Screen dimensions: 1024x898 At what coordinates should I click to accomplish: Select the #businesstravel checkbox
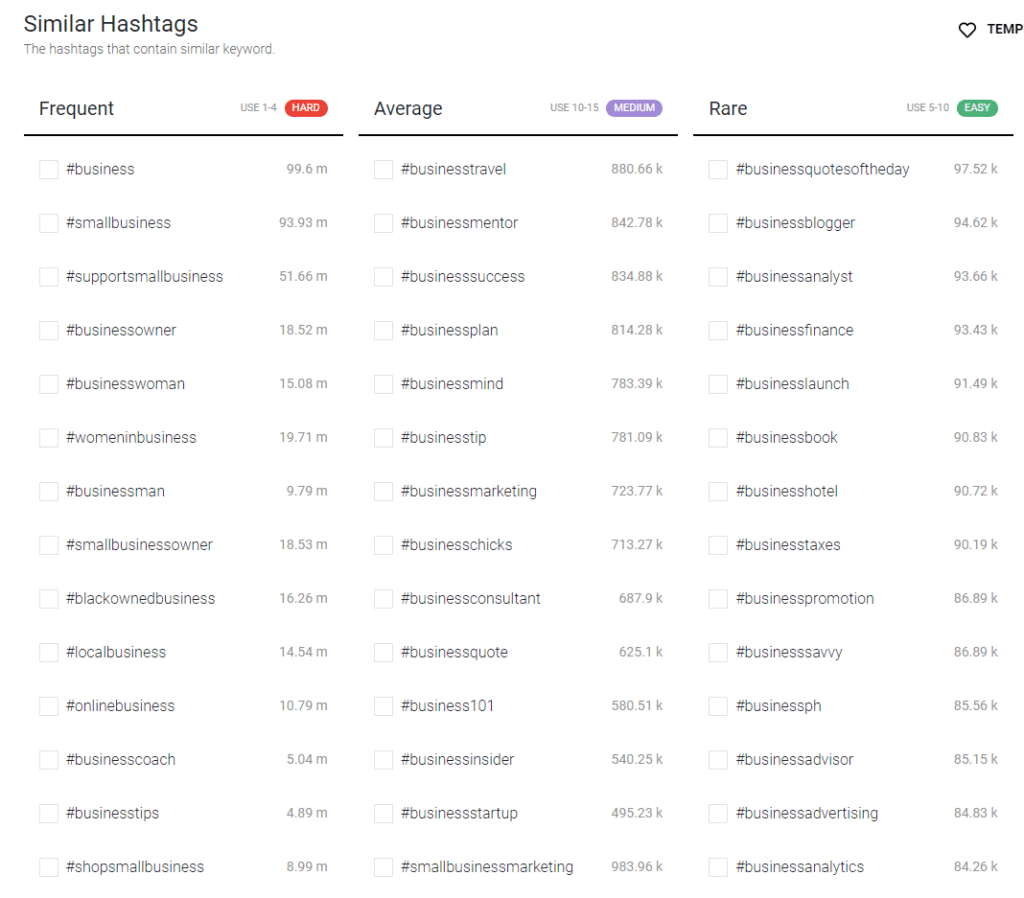click(383, 169)
